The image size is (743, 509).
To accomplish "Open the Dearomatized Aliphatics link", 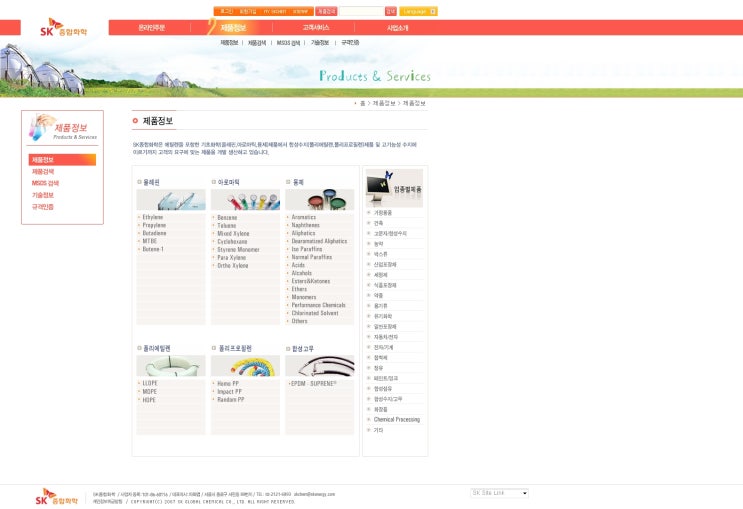I will (319, 241).
